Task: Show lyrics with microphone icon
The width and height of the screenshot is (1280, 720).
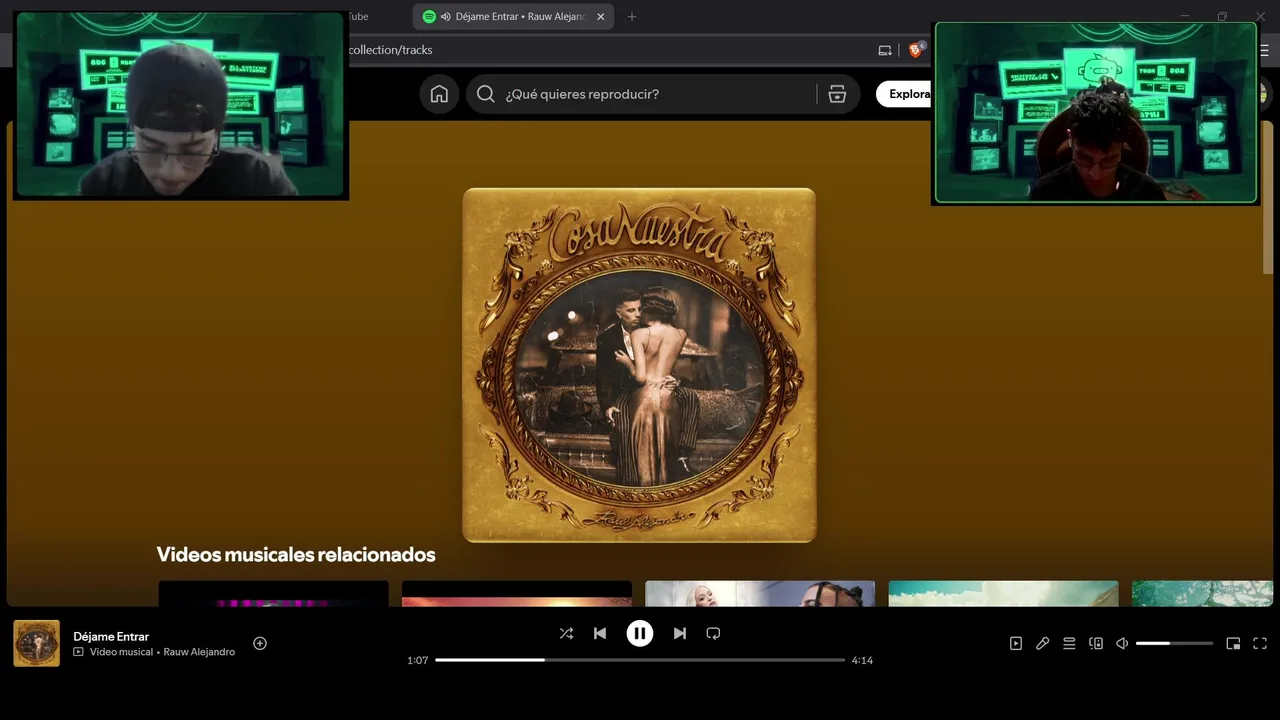Action: pos(1042,644)
